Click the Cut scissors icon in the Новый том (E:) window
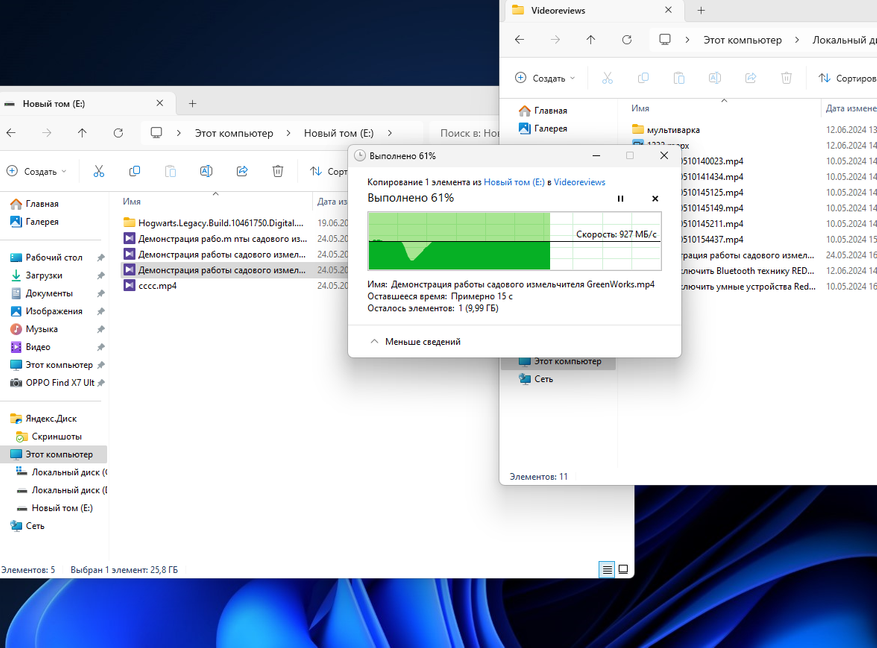 pyautogui.click(x=99, y=171)
